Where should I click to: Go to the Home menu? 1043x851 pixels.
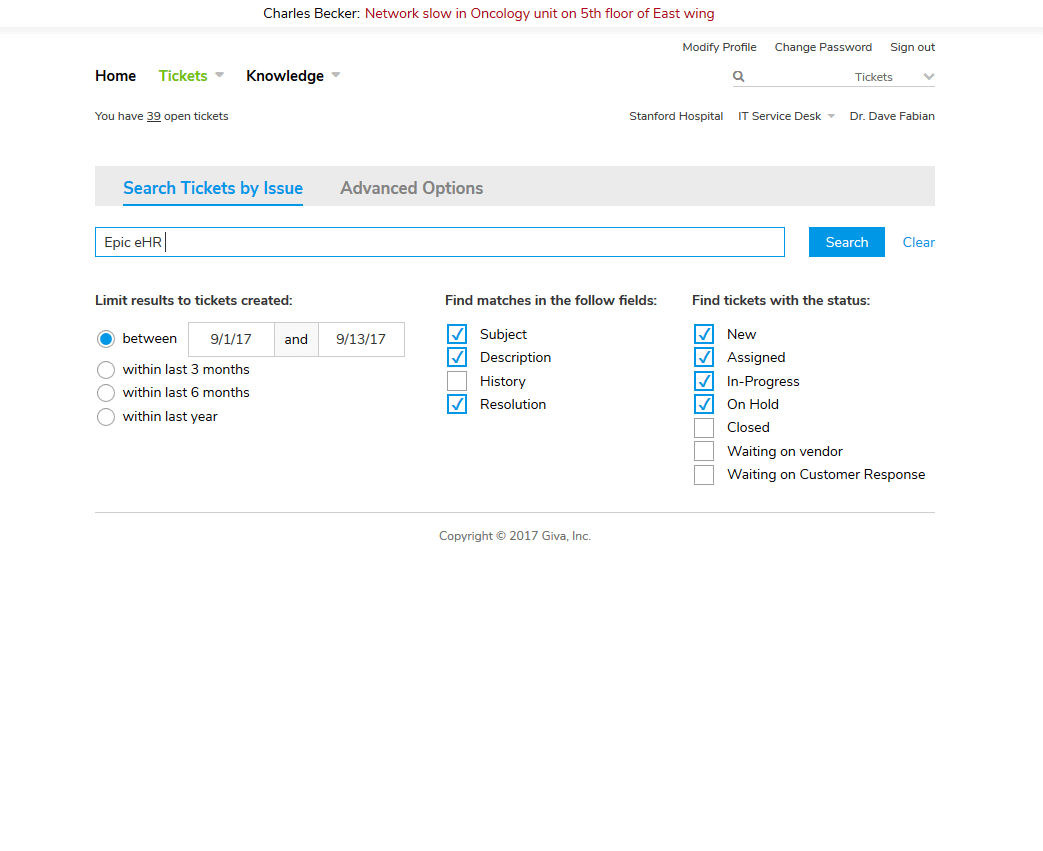tap(116, 76)
